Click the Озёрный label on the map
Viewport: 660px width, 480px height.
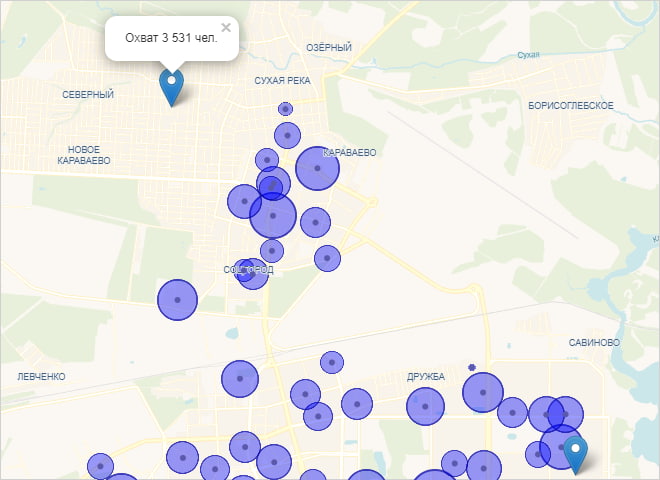[x=329, y=48]
